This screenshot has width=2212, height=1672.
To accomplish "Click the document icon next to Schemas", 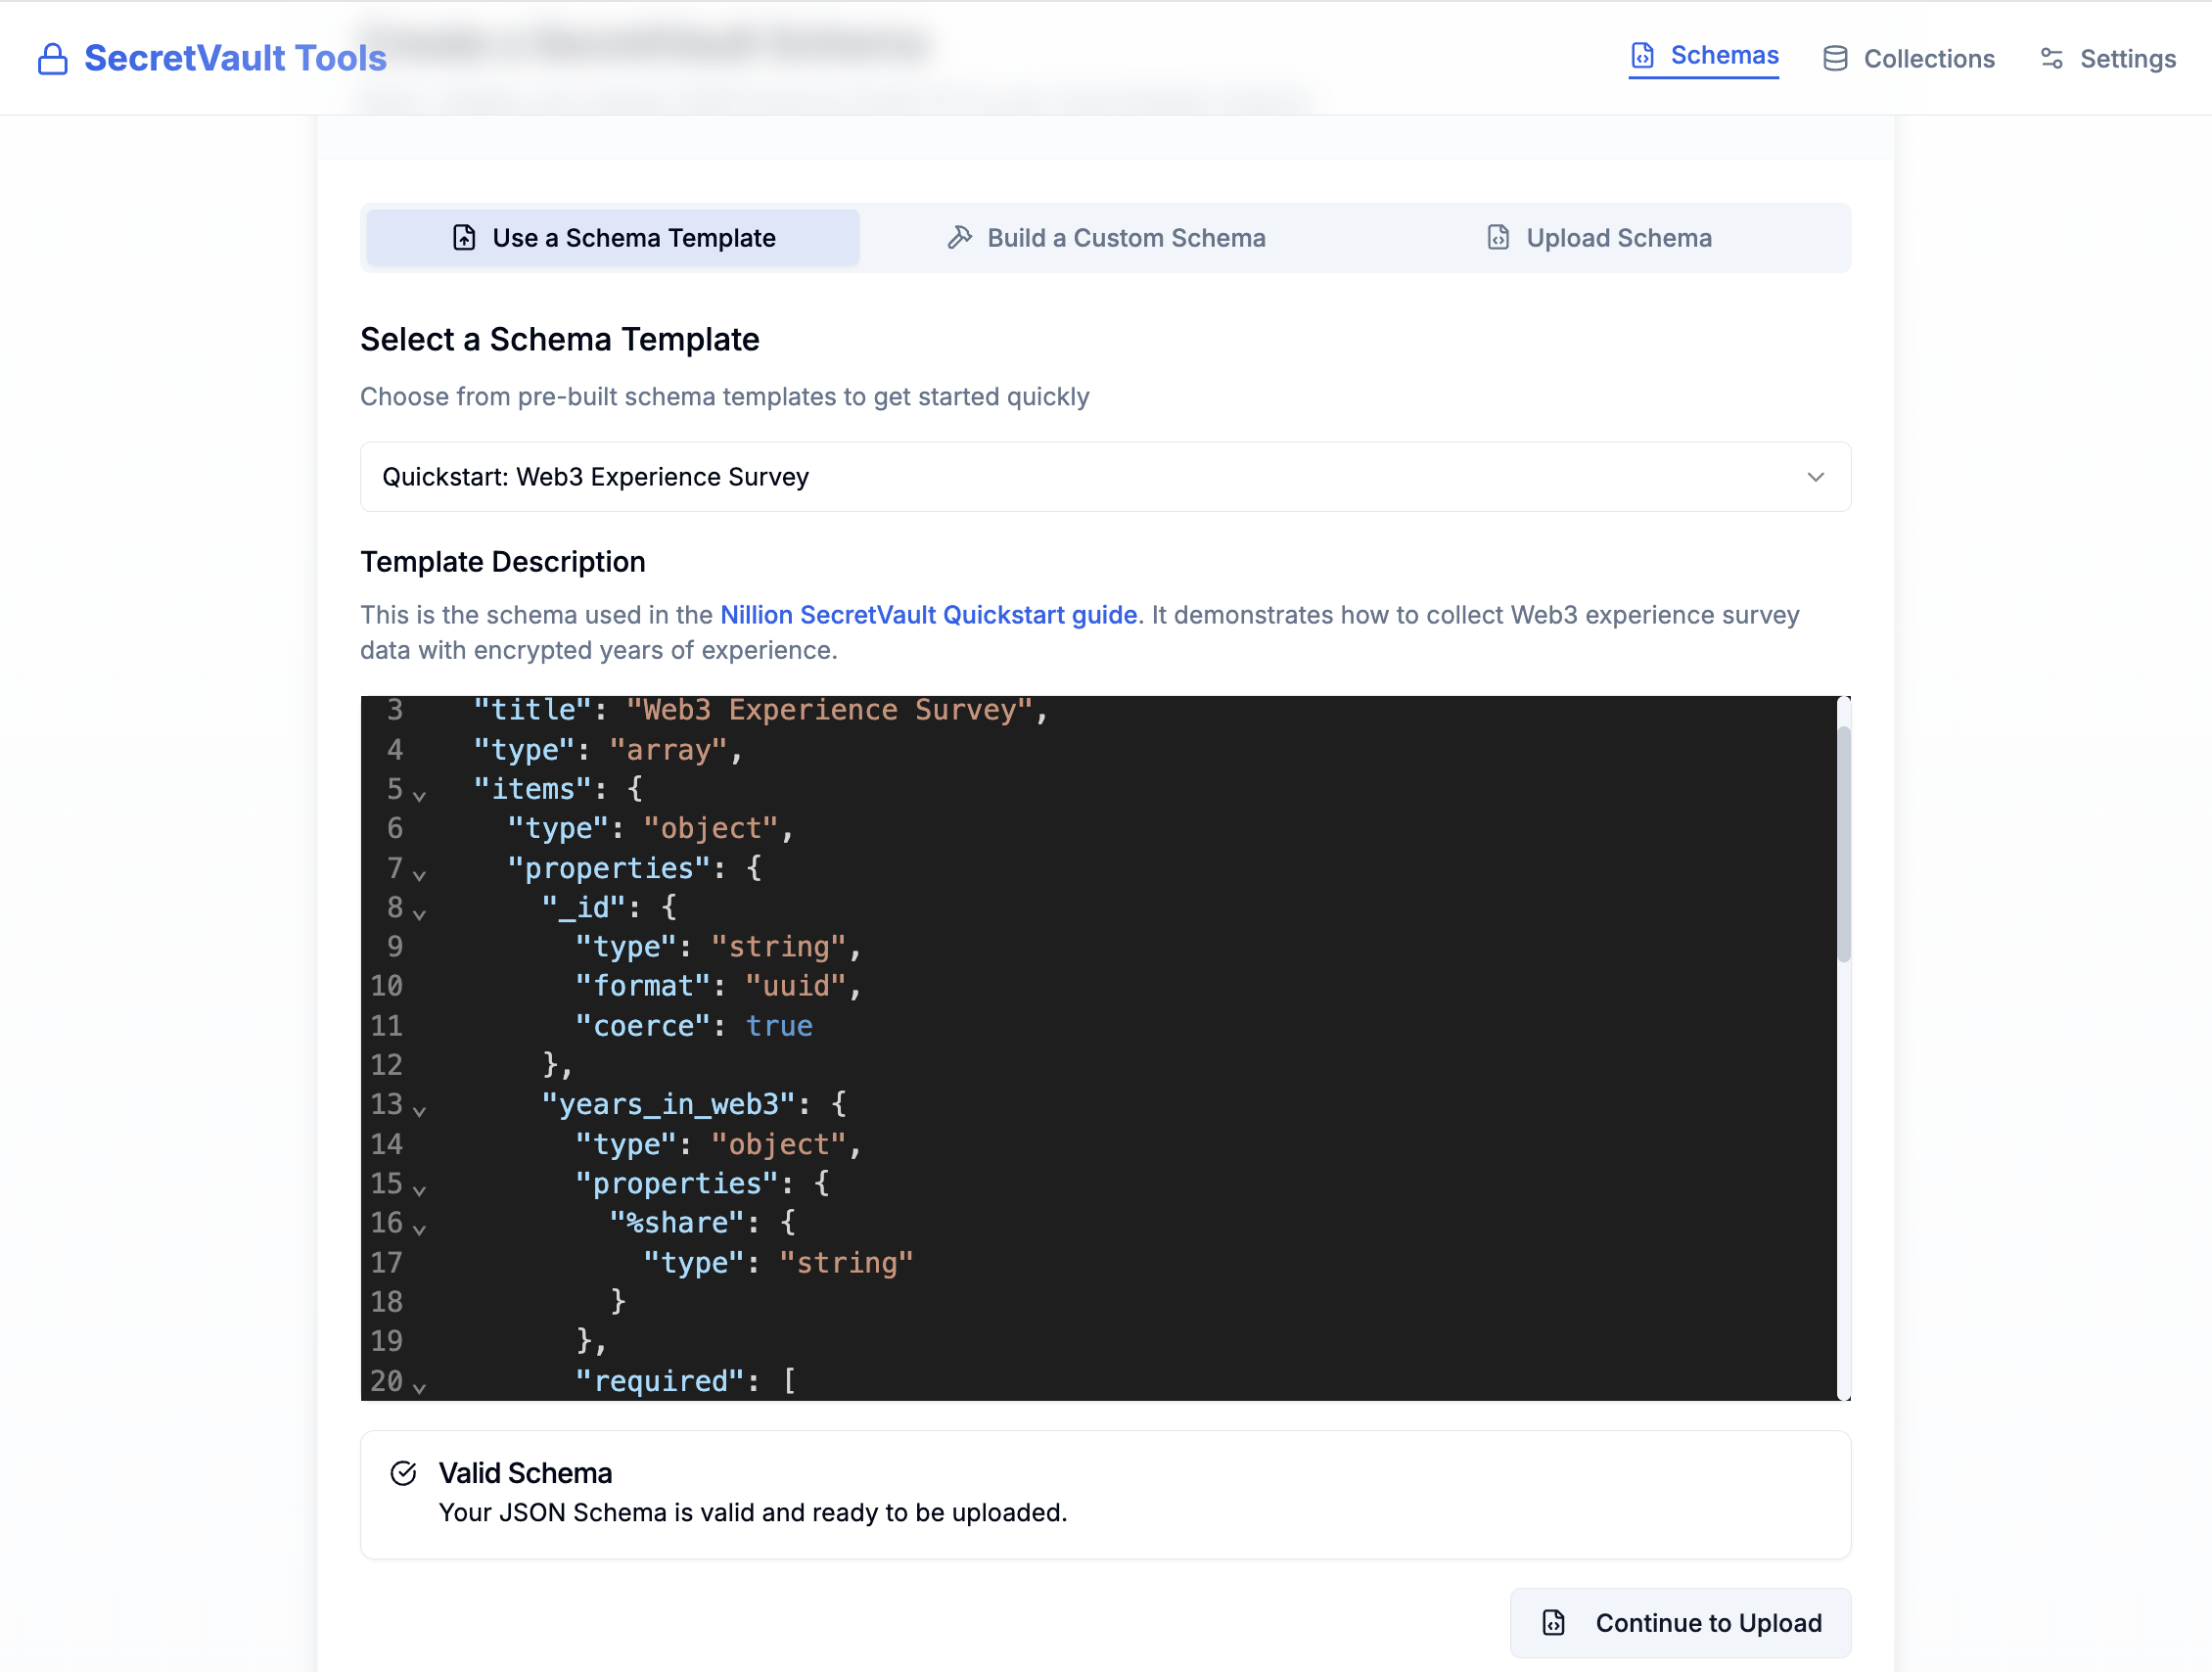I will coord(1644,56).
